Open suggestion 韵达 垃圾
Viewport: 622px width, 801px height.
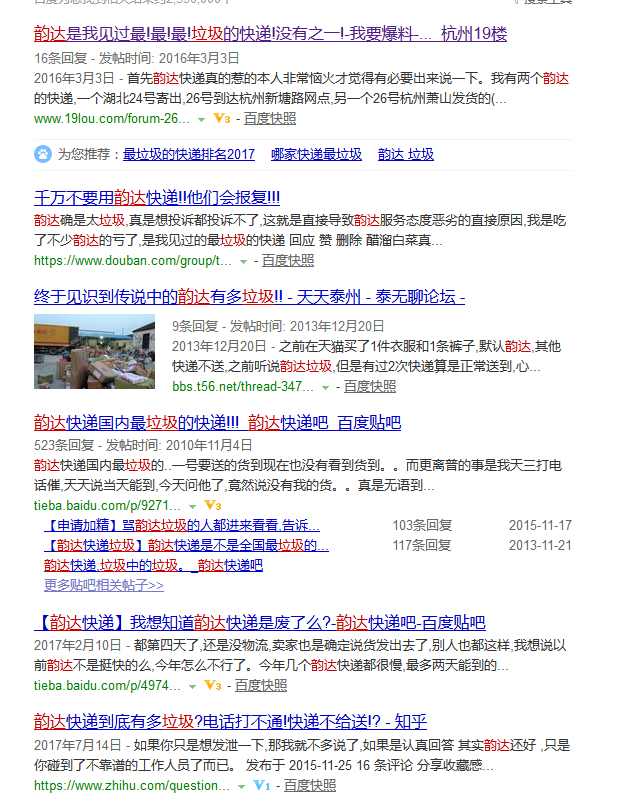tap(406, 154)
